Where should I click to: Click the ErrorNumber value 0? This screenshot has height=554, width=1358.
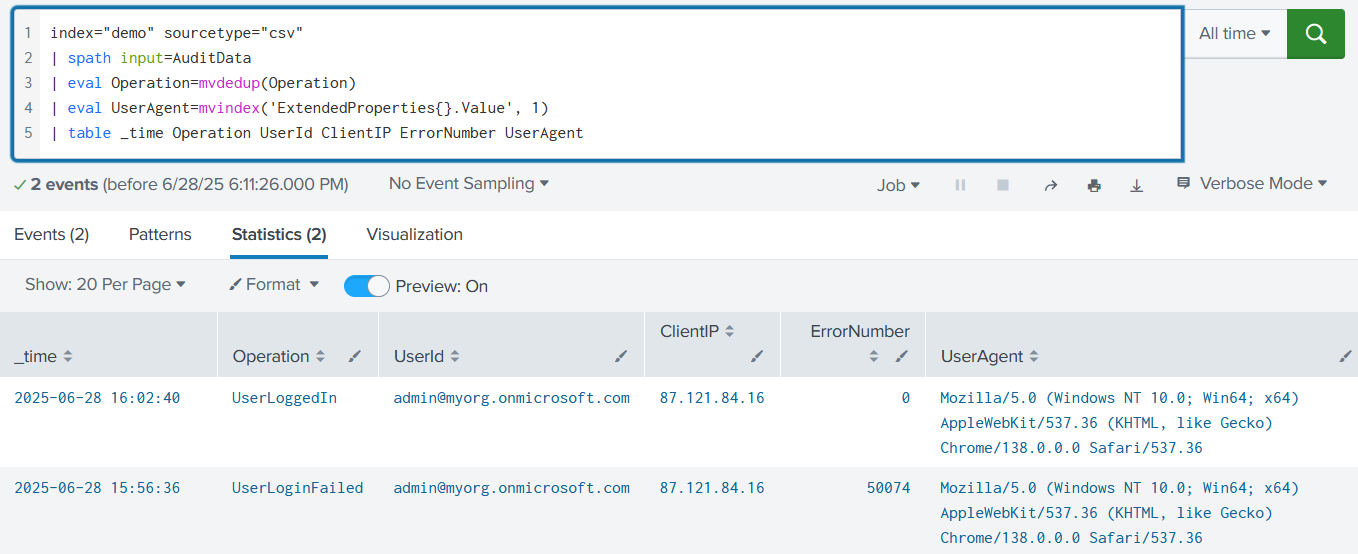tap(905, 398)
